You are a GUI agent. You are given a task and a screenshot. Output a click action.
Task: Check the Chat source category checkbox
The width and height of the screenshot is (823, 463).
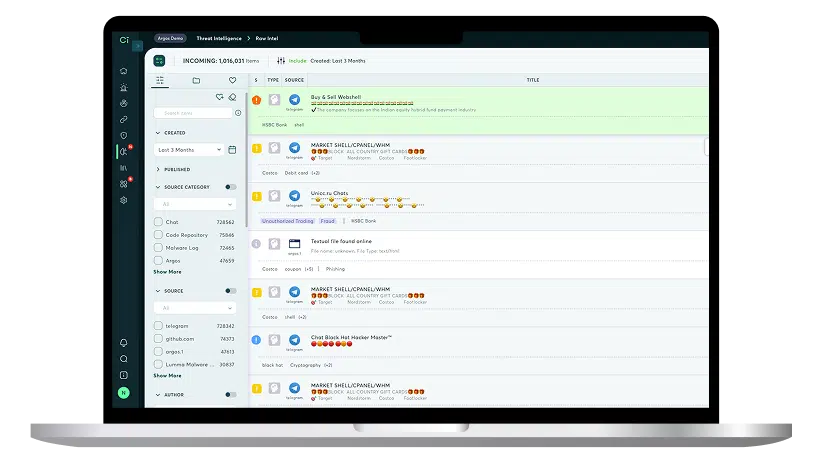point(158,222)
